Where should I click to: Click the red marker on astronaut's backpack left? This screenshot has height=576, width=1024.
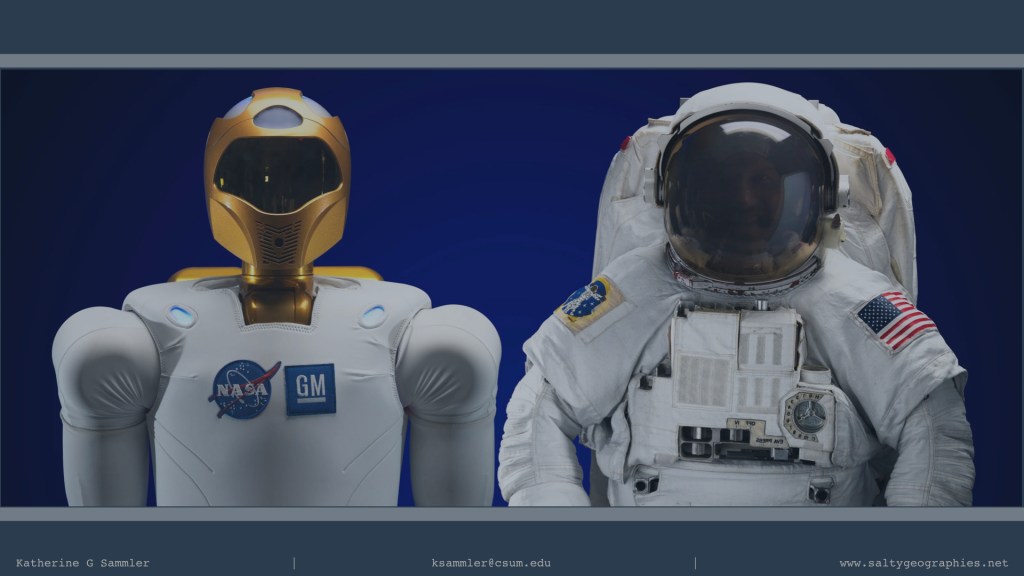(x=626, y=143)
